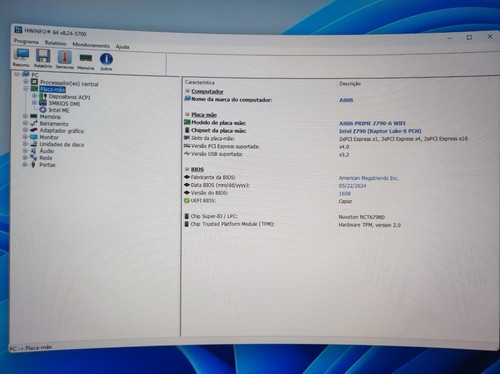Expand the Processador(es) central node
The image size is (500, 374).
tap(26, 81)
